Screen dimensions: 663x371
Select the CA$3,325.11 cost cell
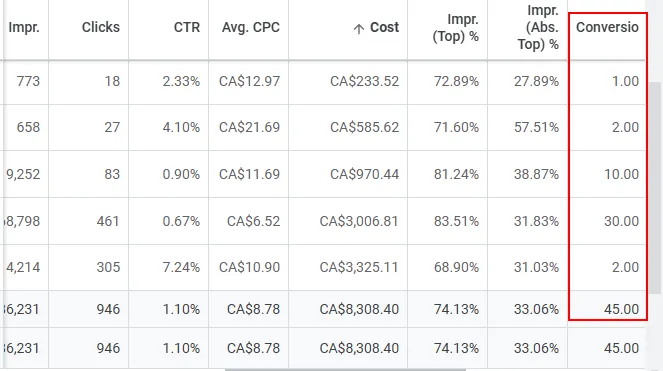pos(359,267)
